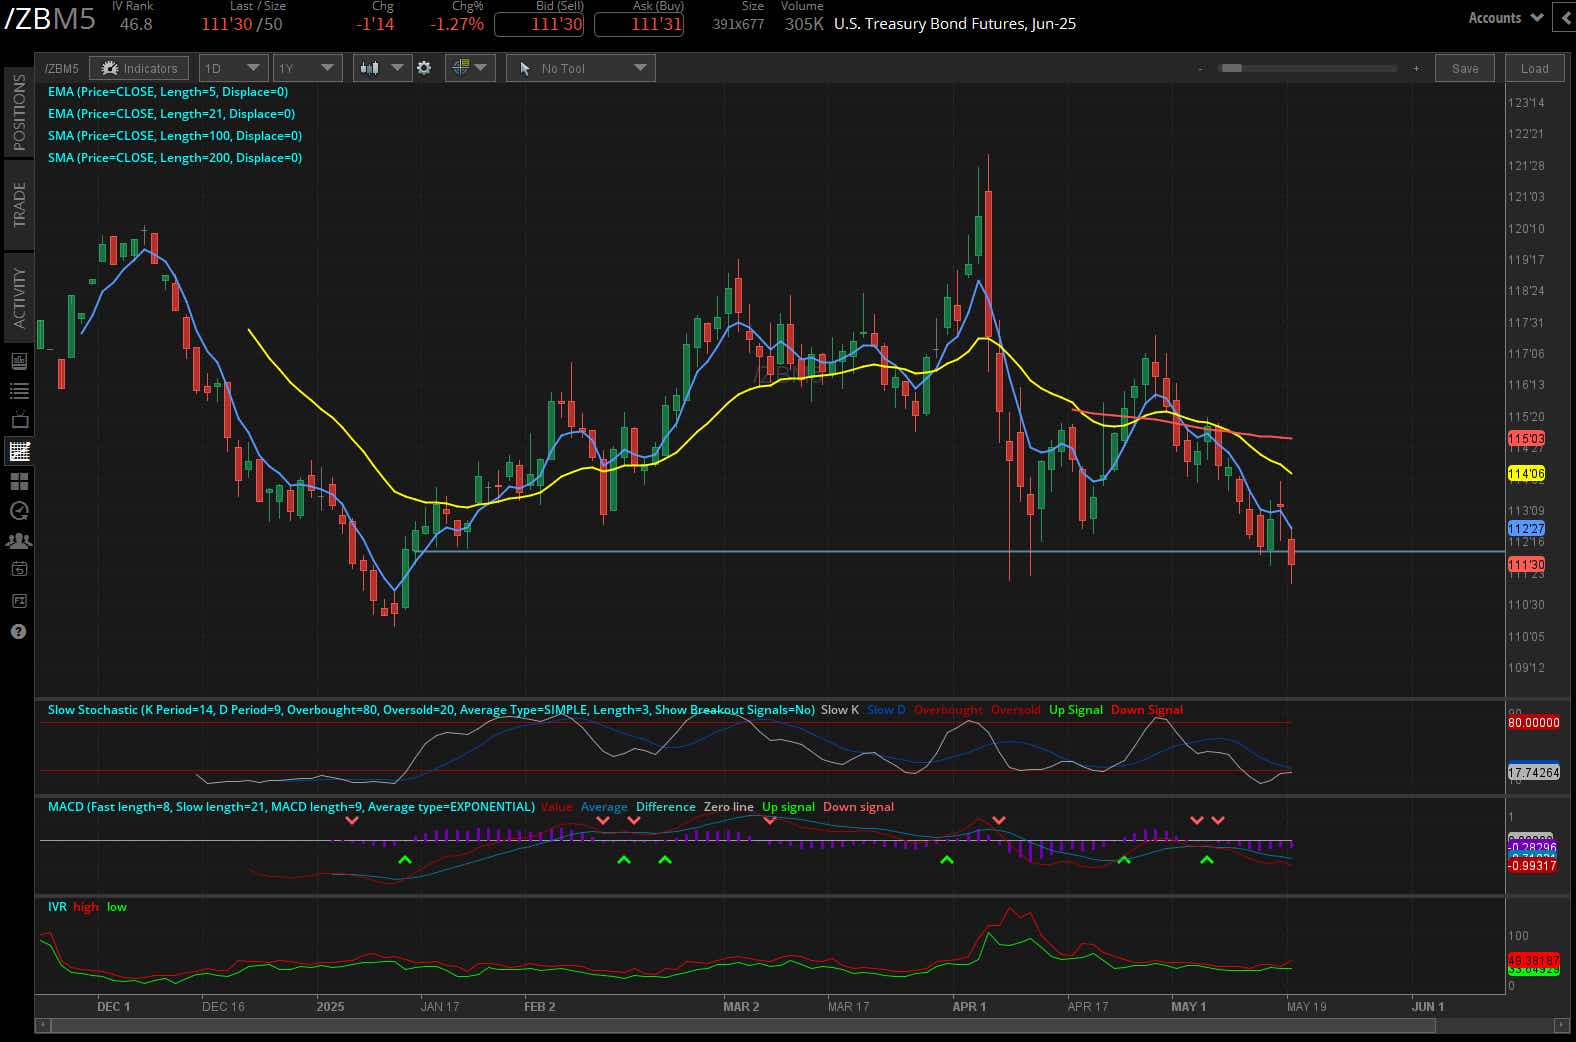Open the Indicators studies button

(x=139, y=68)
